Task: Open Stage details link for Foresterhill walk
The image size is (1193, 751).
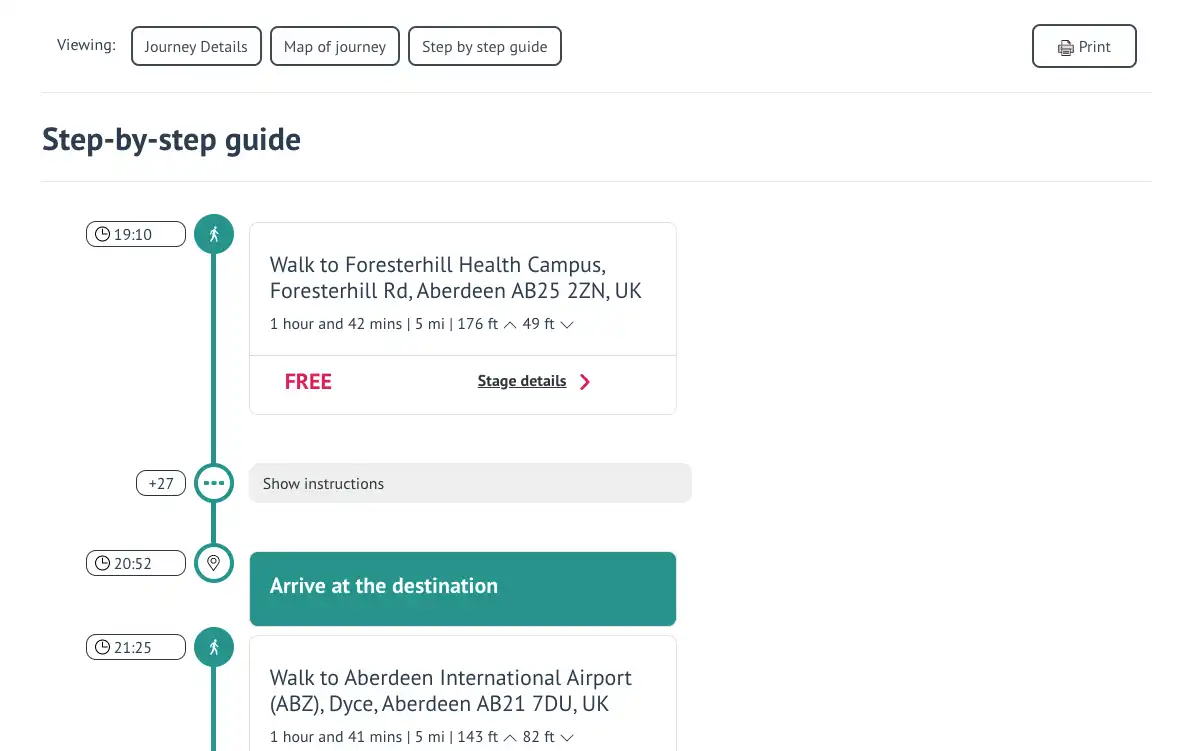Action: pos(522,381)
